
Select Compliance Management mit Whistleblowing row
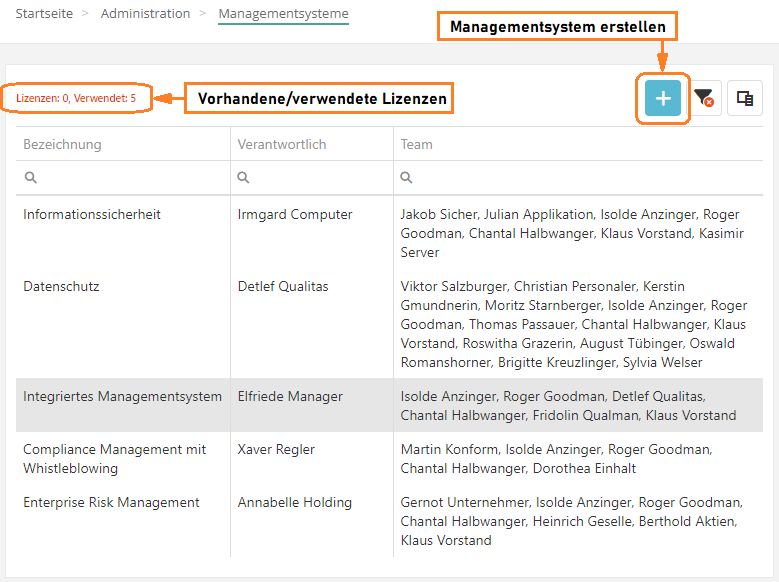click(x=112, y=458)
